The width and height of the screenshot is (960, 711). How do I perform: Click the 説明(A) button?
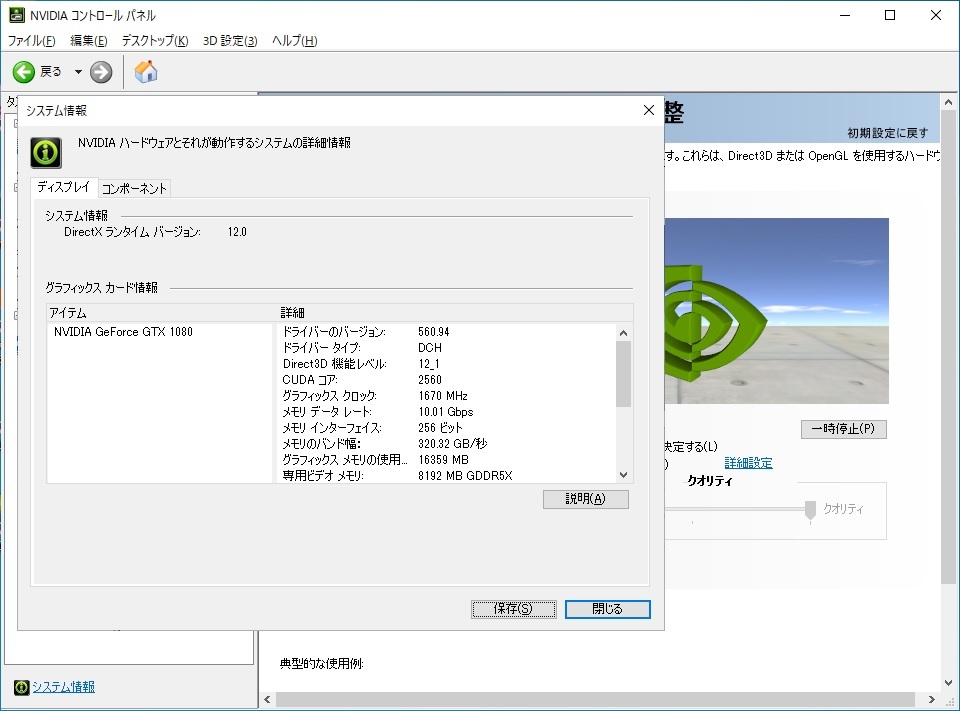(x=585, y=499)
